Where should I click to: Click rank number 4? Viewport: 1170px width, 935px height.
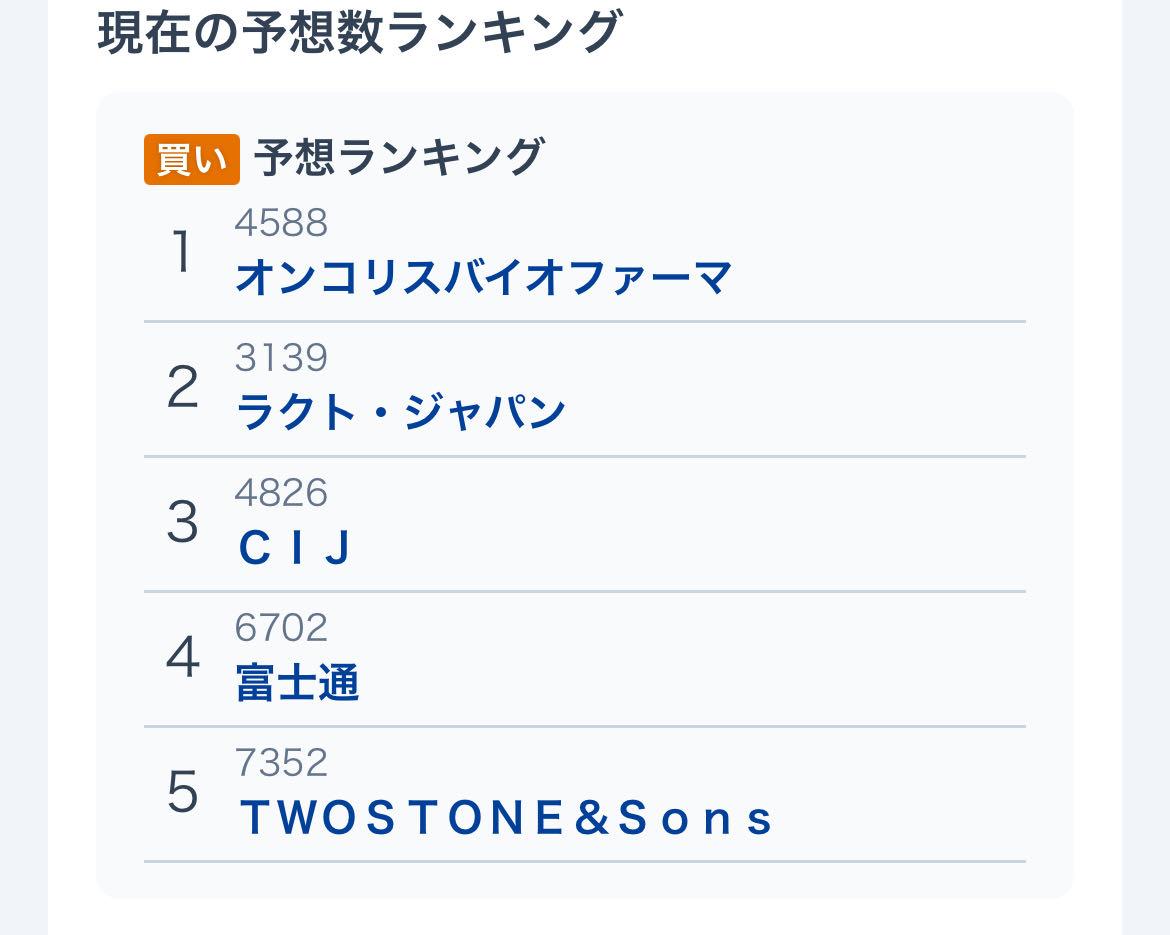[x=182, y=657]
